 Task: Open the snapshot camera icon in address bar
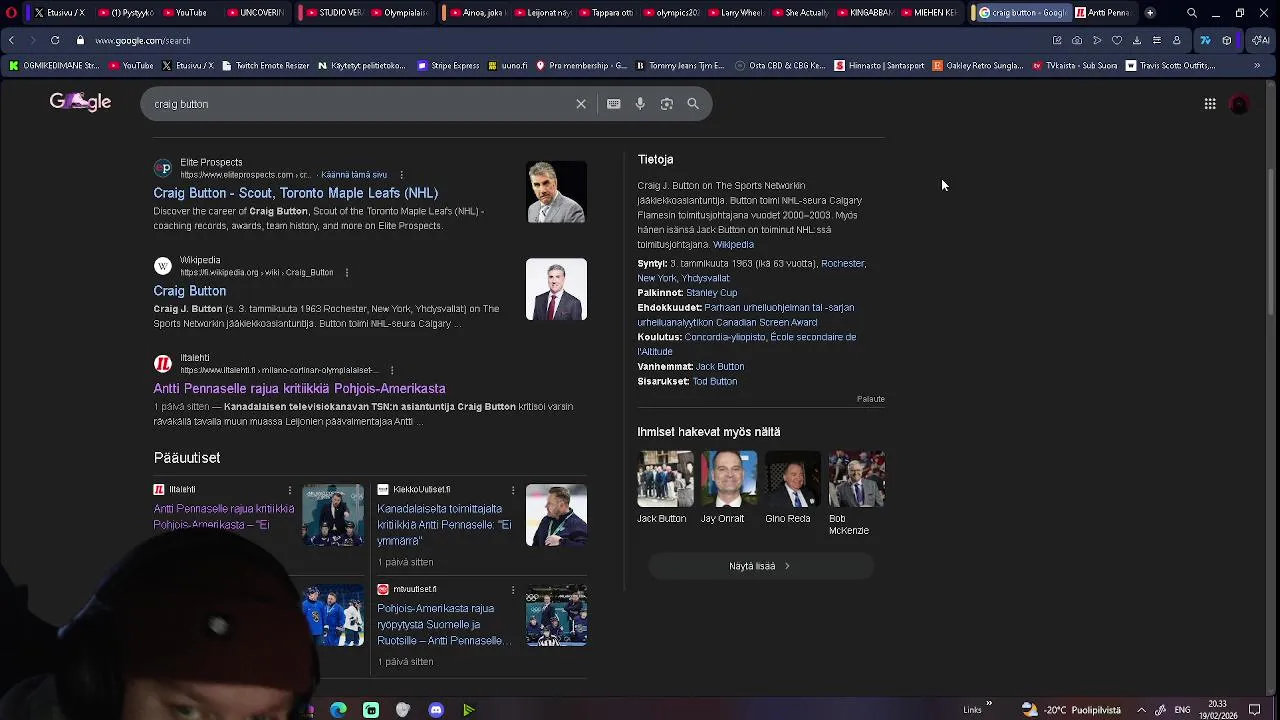(1077, 40)
